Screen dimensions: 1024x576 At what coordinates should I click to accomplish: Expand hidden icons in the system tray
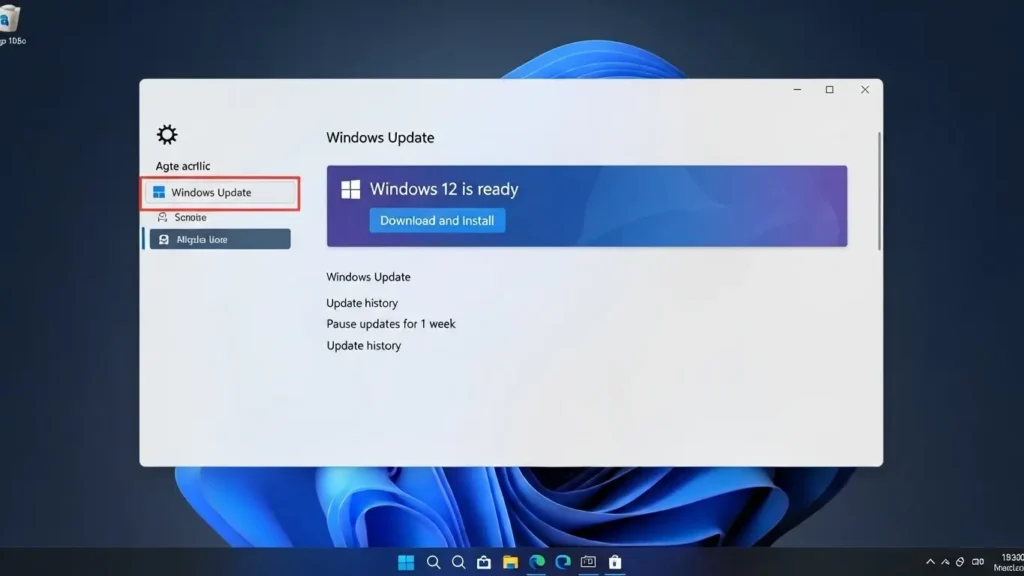tap(930, 561)
